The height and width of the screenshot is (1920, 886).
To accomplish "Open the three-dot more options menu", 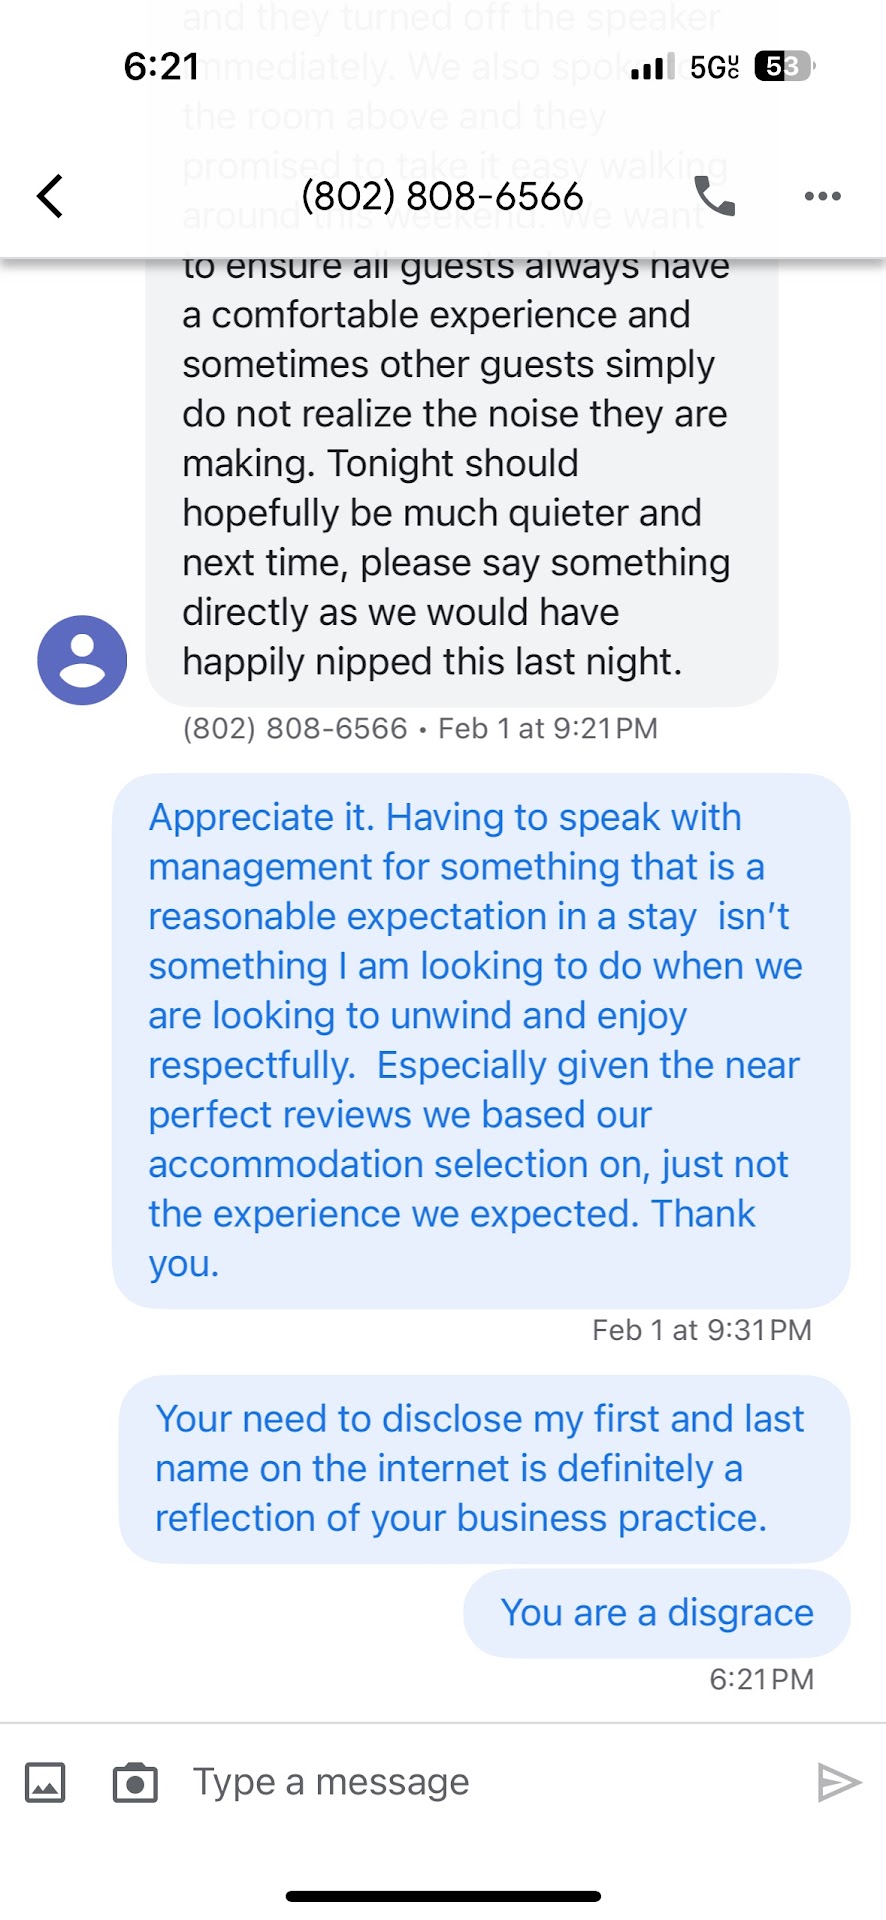I will (x=822, y=196).
